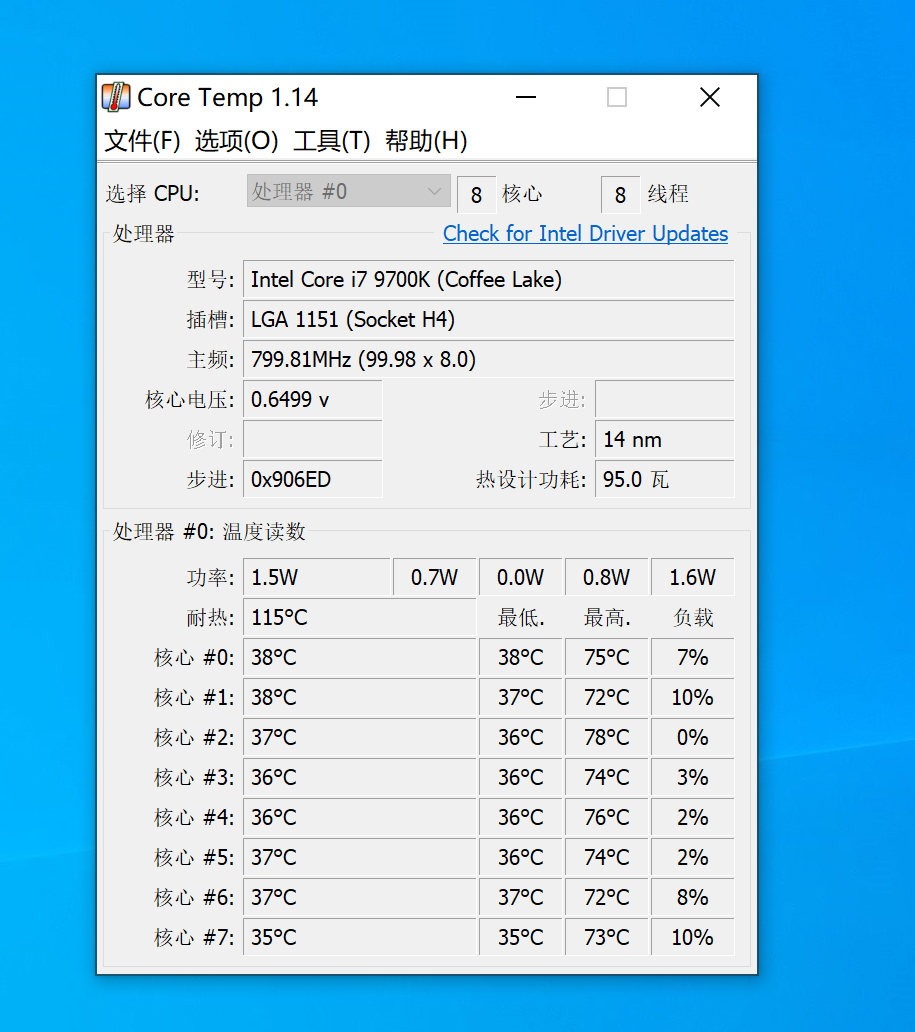Minimize the Core Temp window
Viewport: 915px width, 1032px height.
(525, 97)
